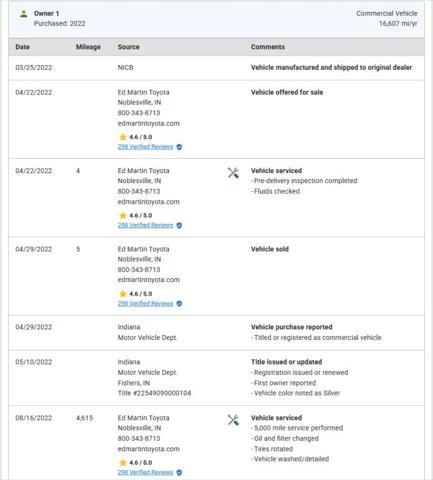Click Title #22549090000104 text
This screenshot has width=433, height=480.
154,393
